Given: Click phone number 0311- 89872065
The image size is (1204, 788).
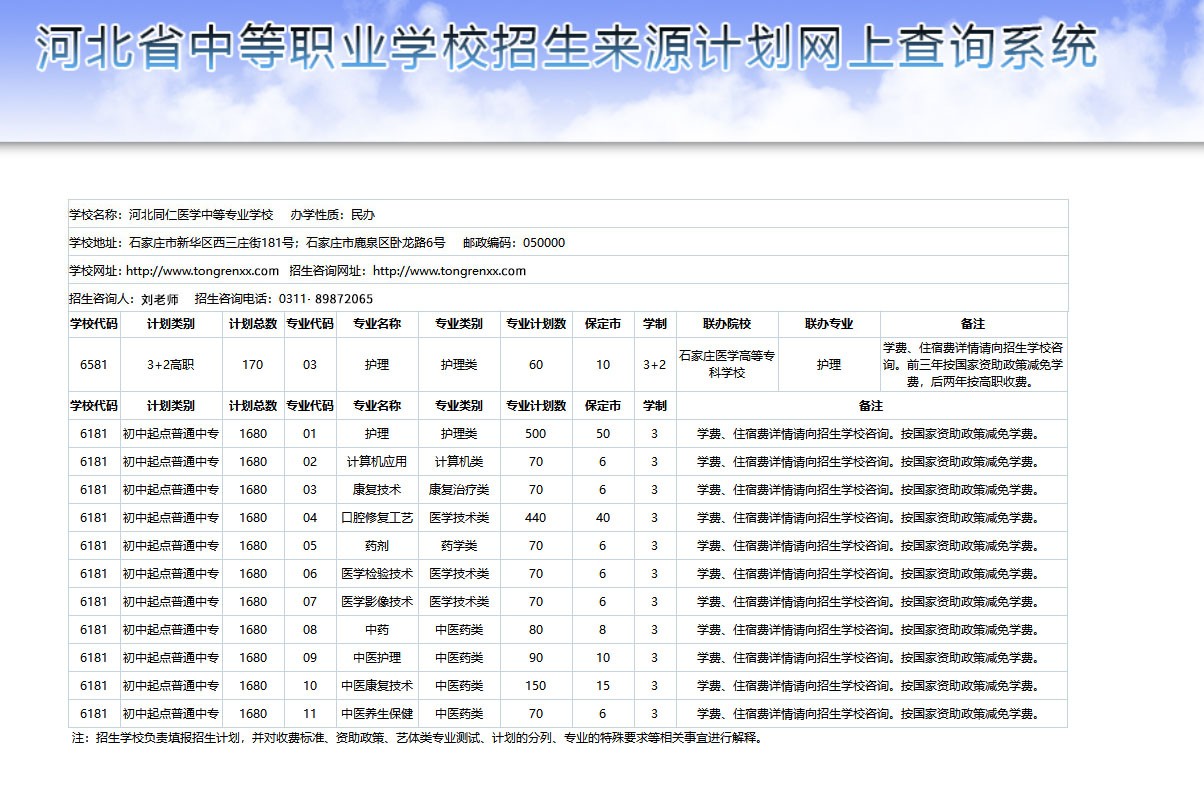Looking at the screenshot, I should point(326,299).
